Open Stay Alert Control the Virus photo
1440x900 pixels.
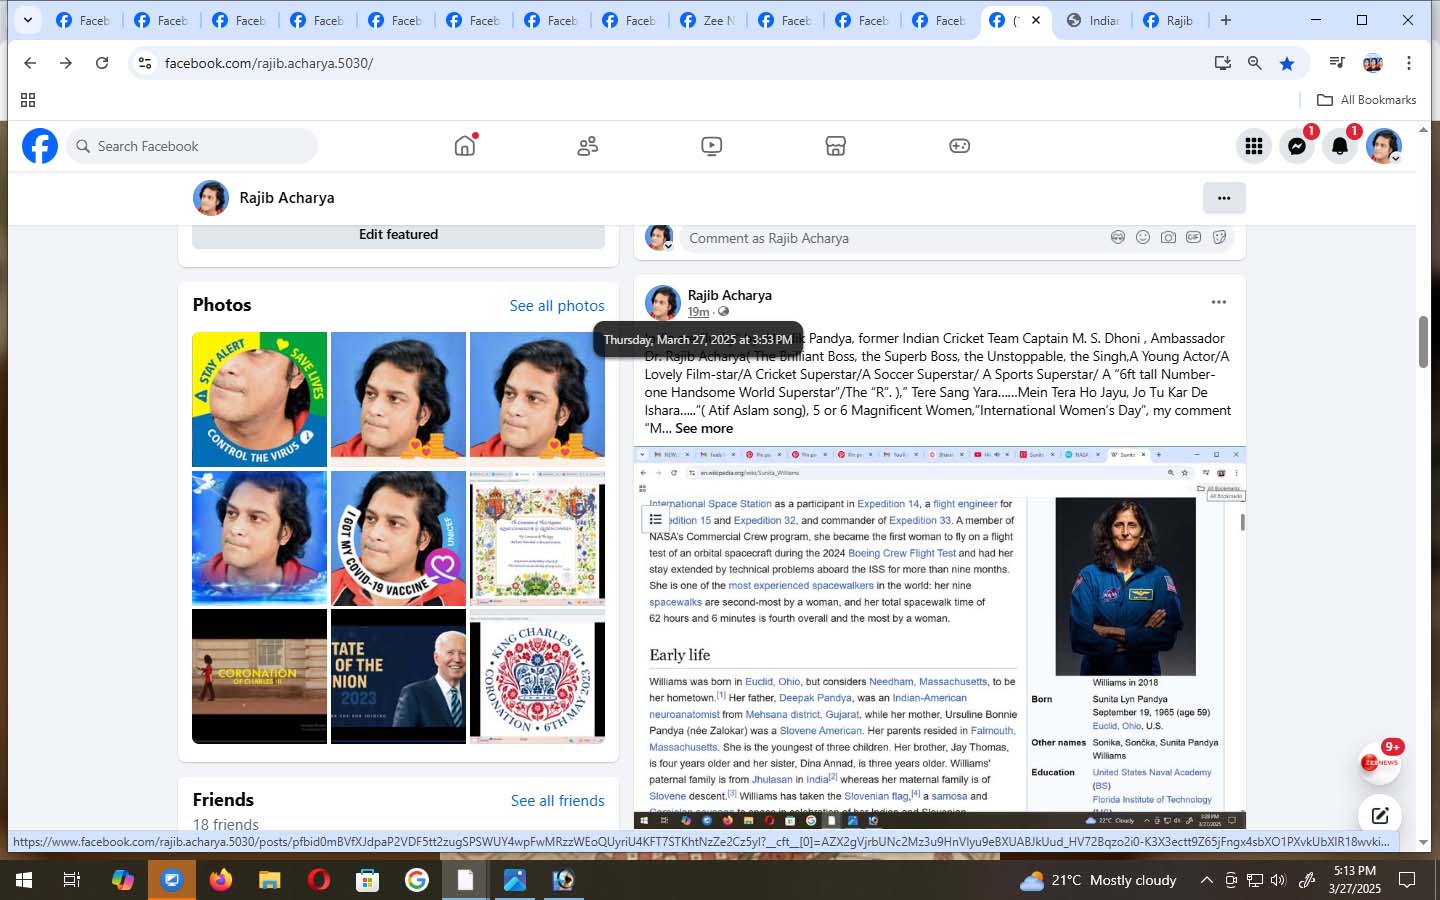[x=260, y=399]
